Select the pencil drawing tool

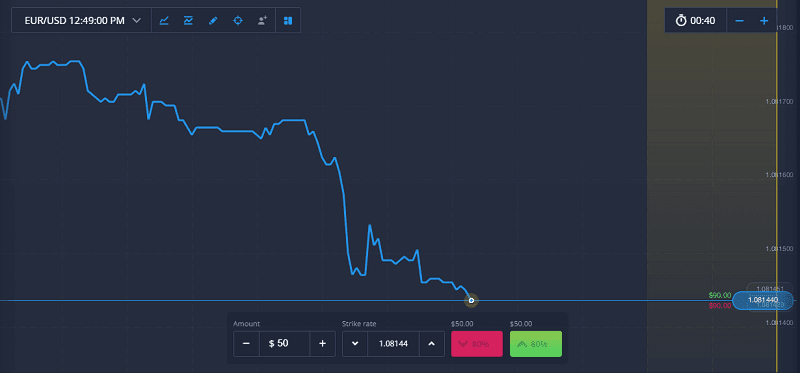[x=213, y=20]
